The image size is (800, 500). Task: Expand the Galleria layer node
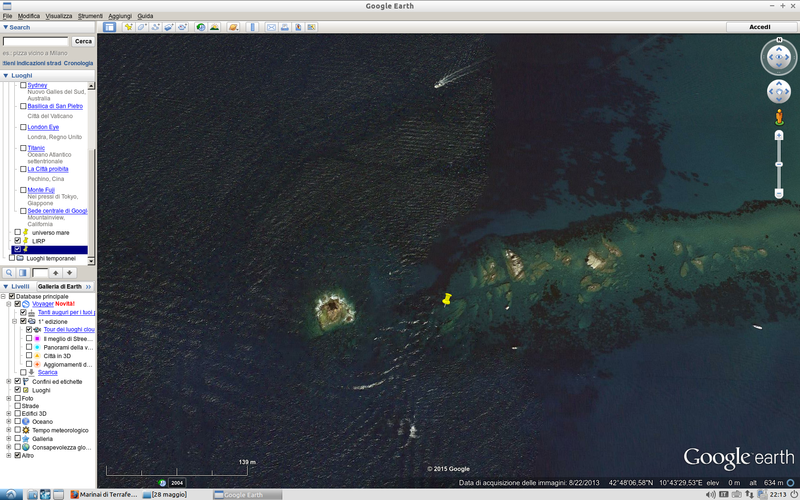coord(9,439)
